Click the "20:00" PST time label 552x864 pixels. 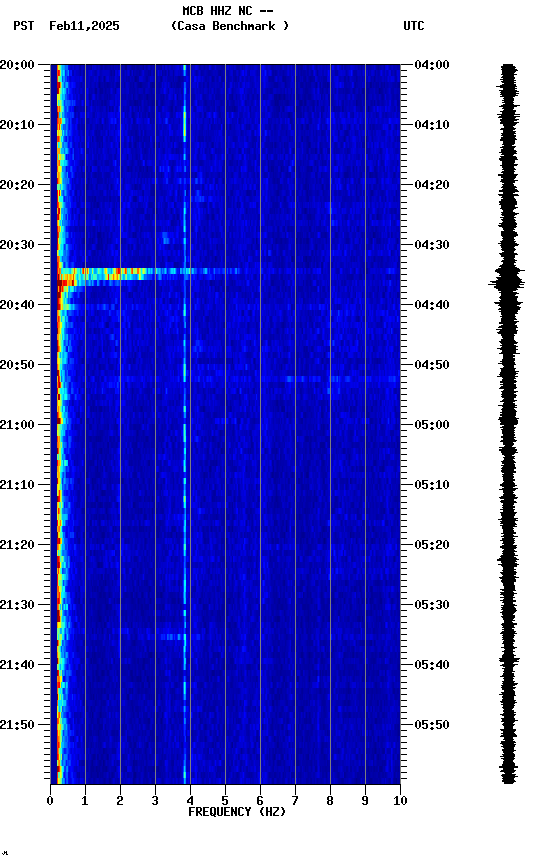pyautogui.click(x=17, y=65)
